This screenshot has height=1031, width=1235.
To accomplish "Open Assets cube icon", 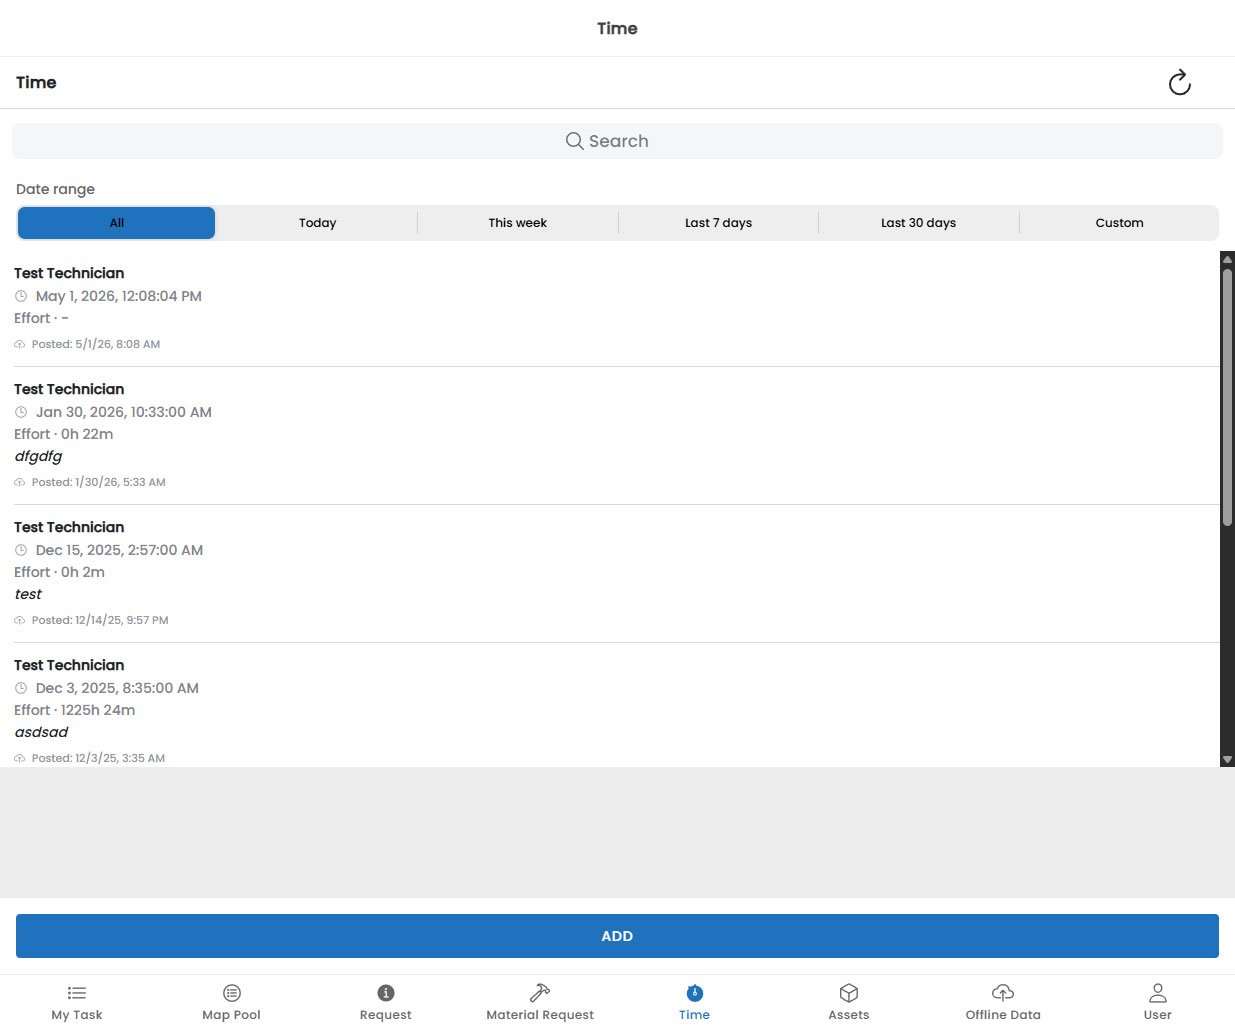I will (849, 993).
